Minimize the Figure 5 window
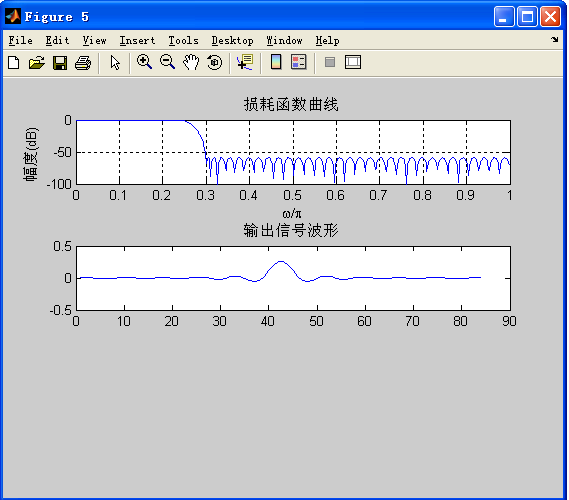569x500 pixels. pos(504,17)
